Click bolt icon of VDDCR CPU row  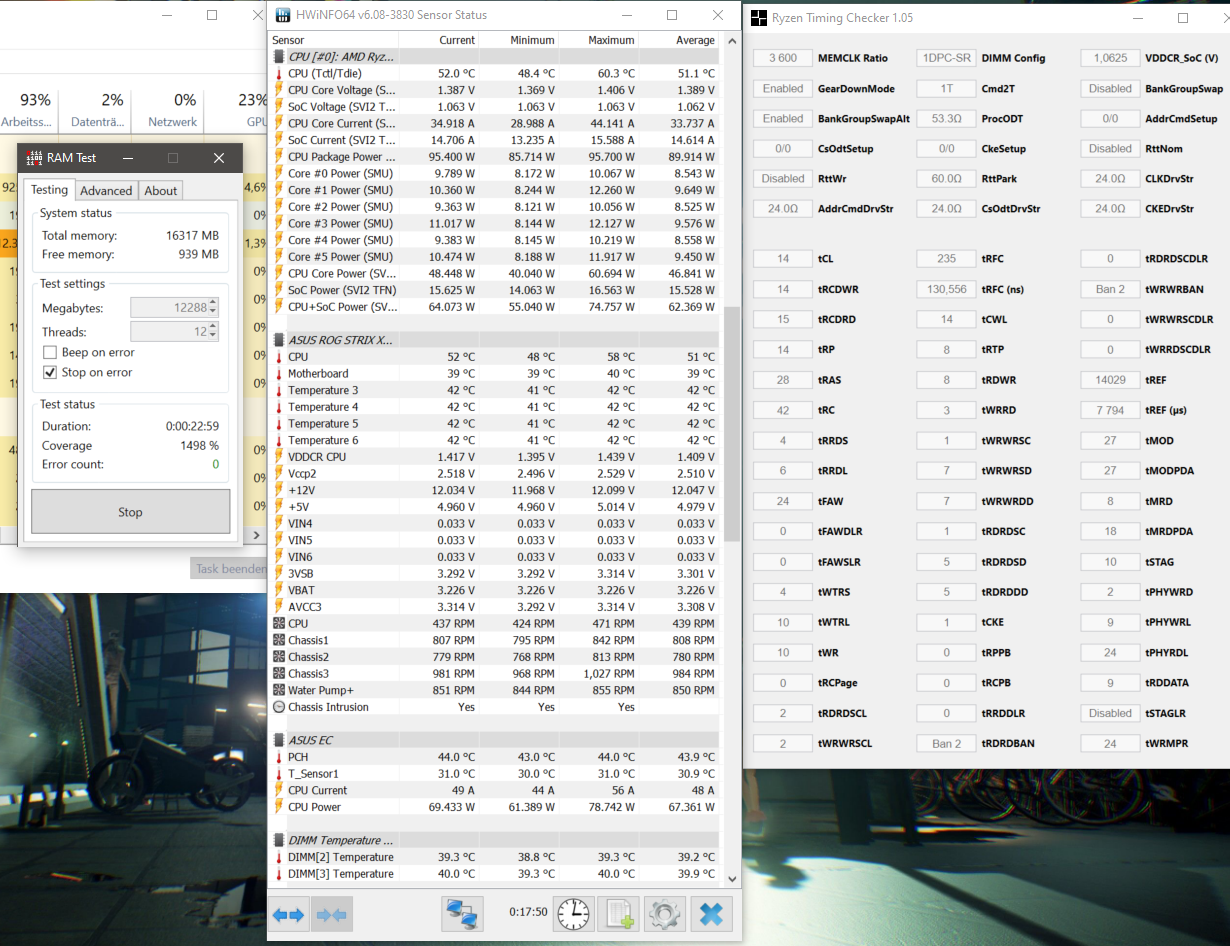pyautogui.click(x=279, y=457)
